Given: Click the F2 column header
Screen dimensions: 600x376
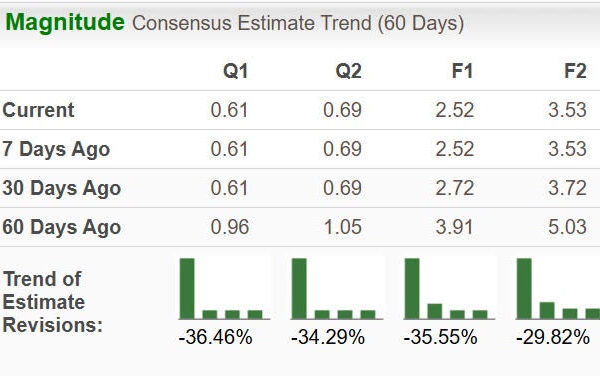Looking at the screenshot, I should [575, 71].
